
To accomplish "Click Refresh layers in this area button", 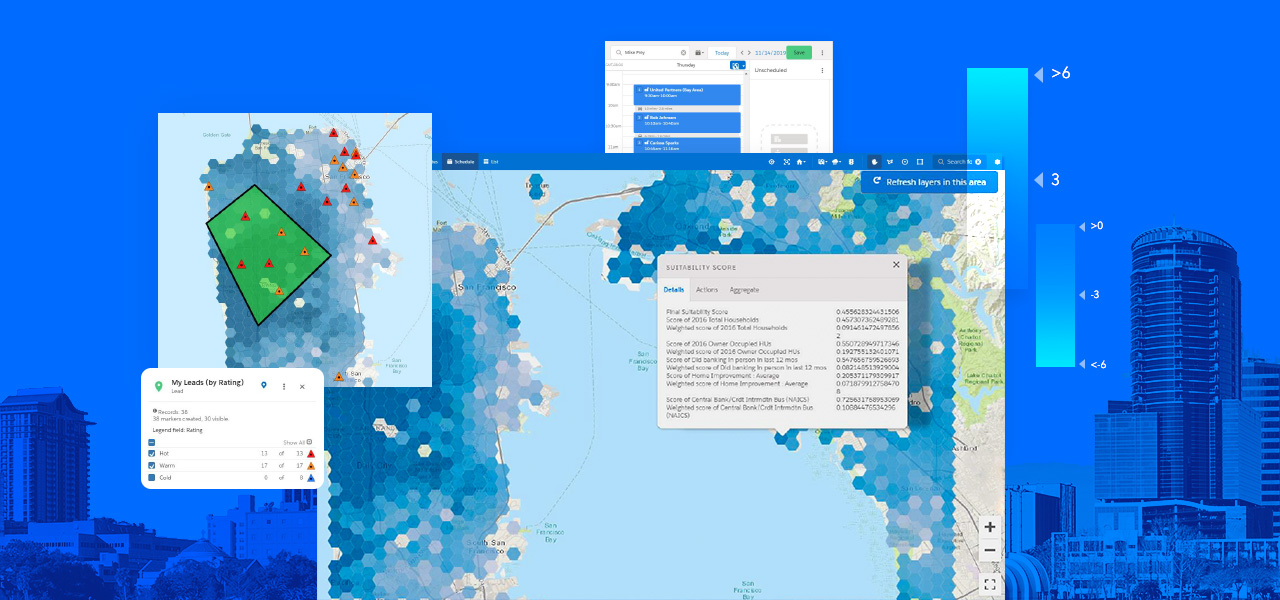I will pos(929,182).
